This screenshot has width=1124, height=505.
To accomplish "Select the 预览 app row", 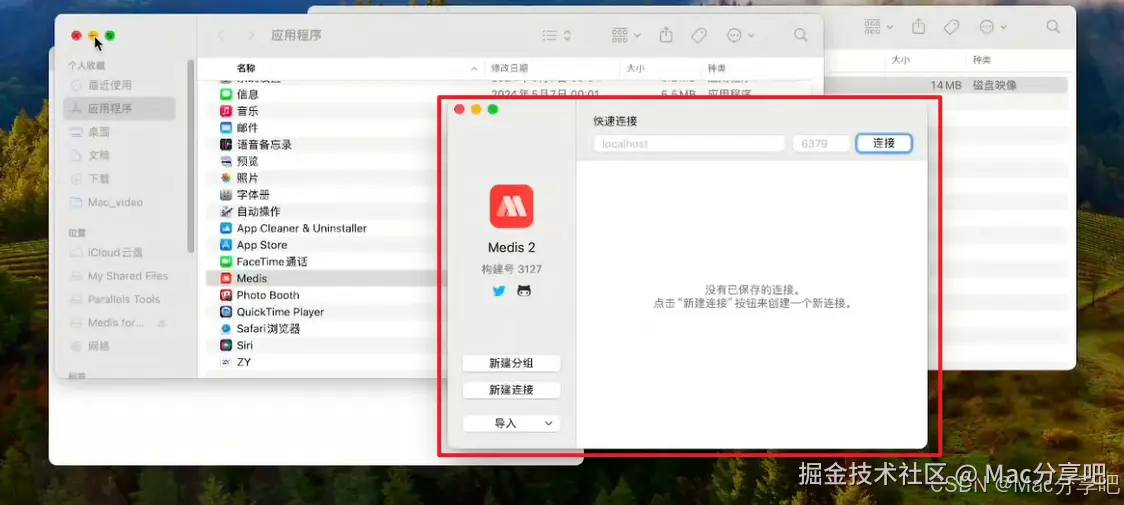I will tap(321, 161).
